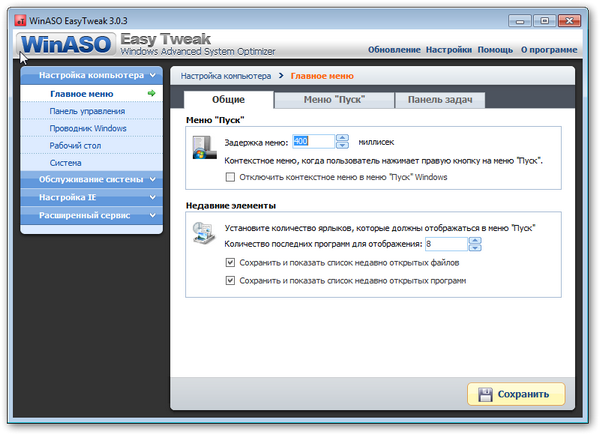Click the WinASO logo in header

(x=62, y=45)
